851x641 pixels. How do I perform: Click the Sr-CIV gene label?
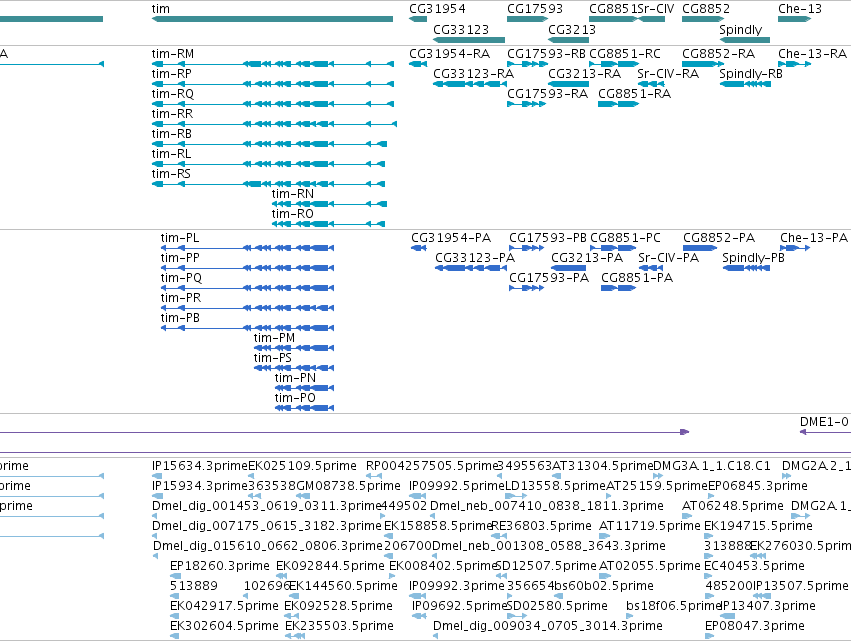pyautogui.click(x=656, y=9)
